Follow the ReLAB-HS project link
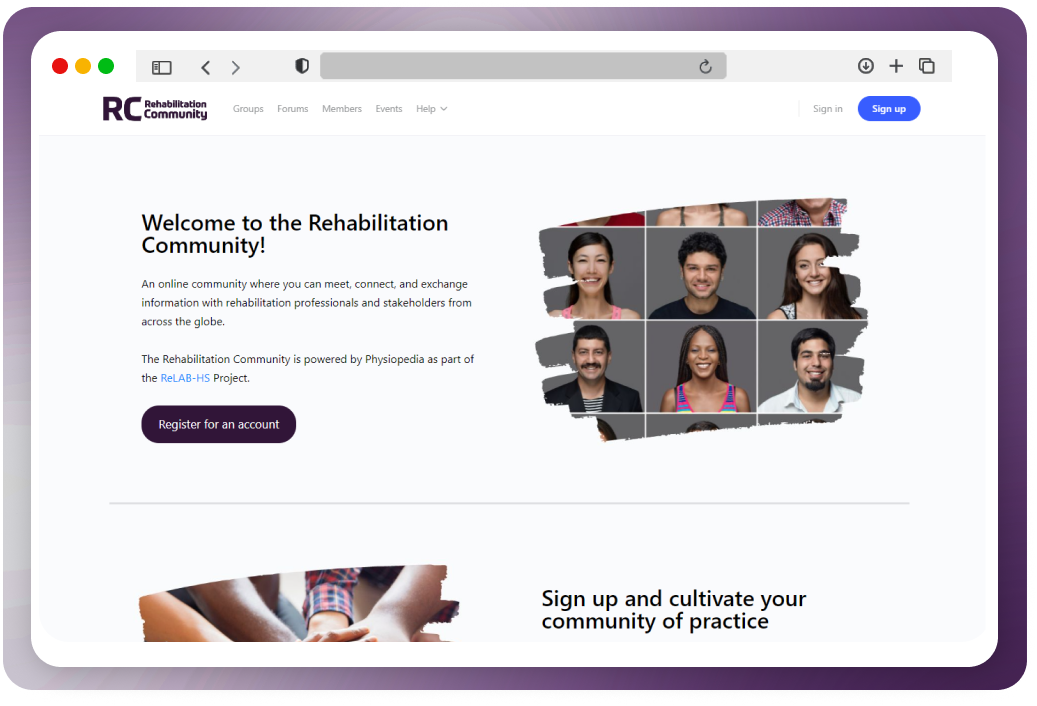1037x706 pixels. pyautogui.click(x=185, y=378)
